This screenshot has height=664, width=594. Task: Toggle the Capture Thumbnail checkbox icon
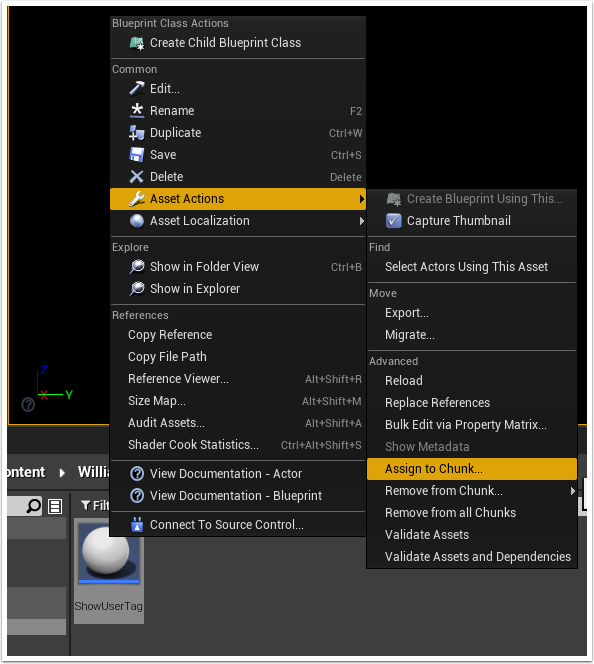click(393, 221)
